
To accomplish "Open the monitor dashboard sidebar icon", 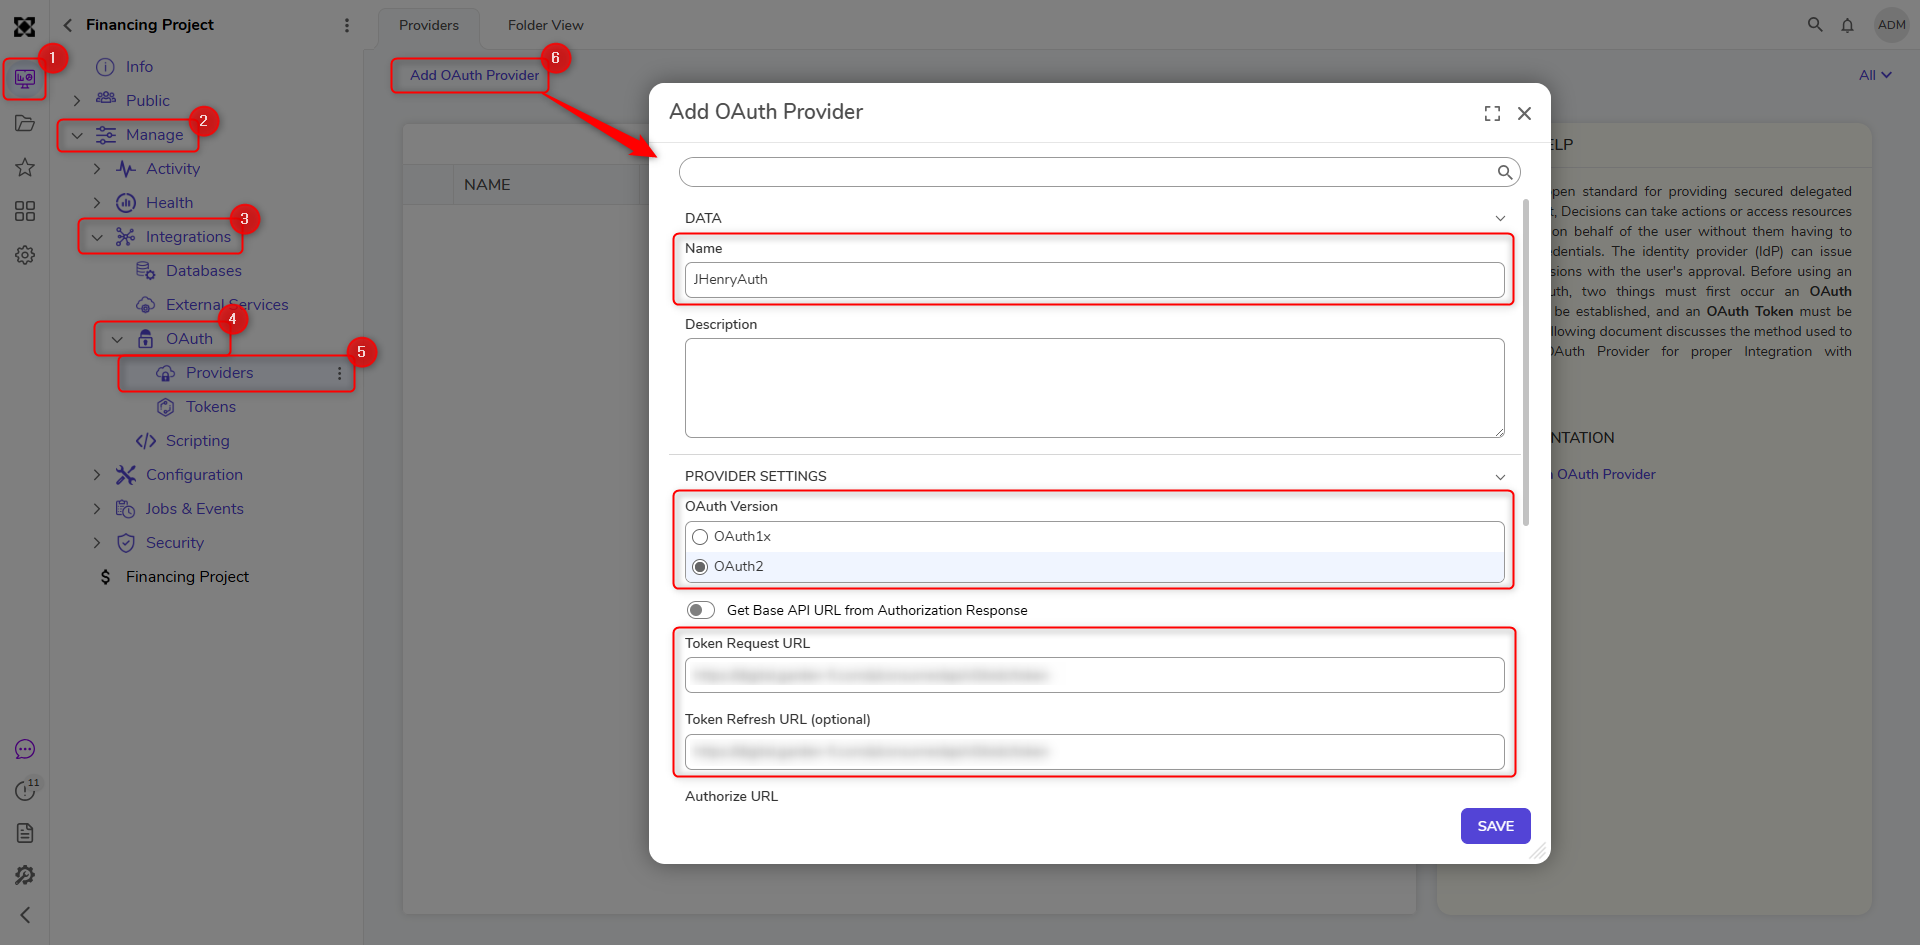I will pyautogui.click(x=25, y=78).
